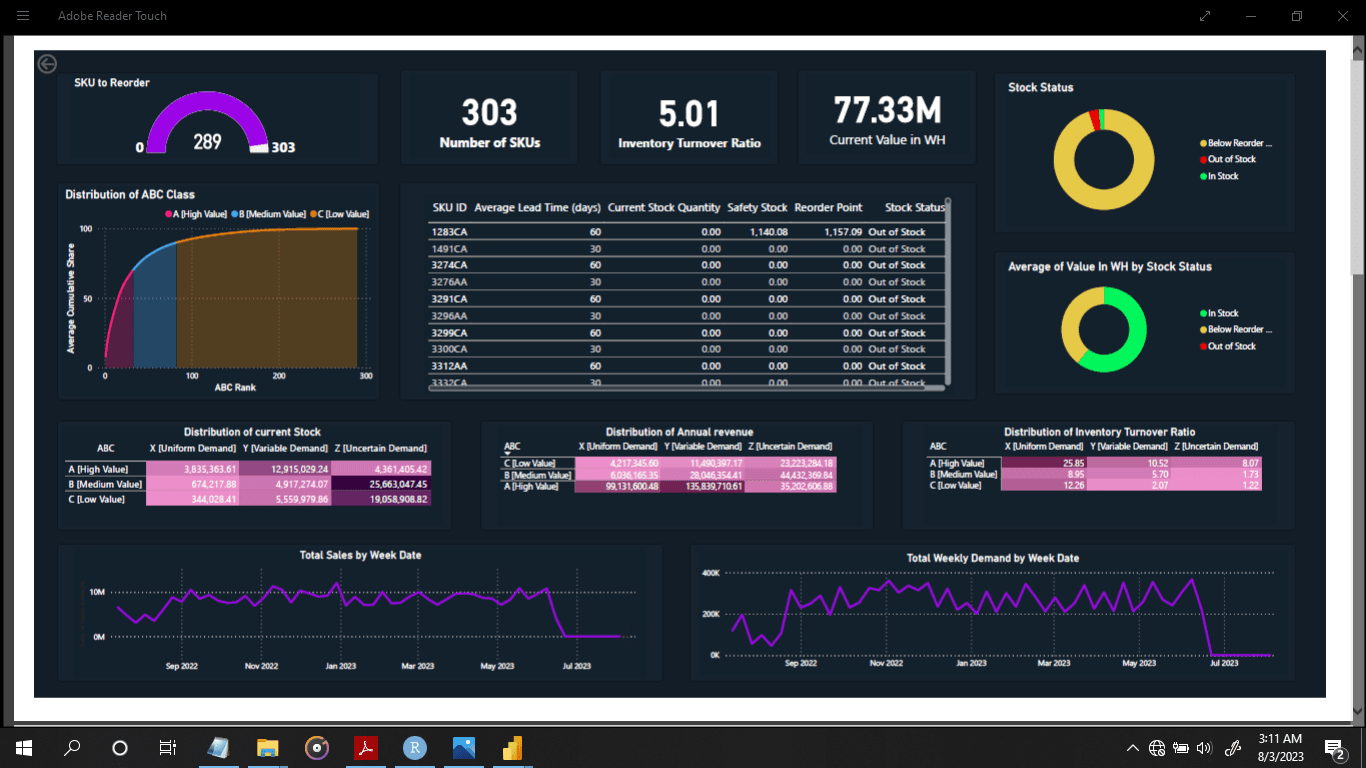Open the Adobe Reader Touch hamburger menu
This screenshot has width=1366, height=768.
coord(23,16)
